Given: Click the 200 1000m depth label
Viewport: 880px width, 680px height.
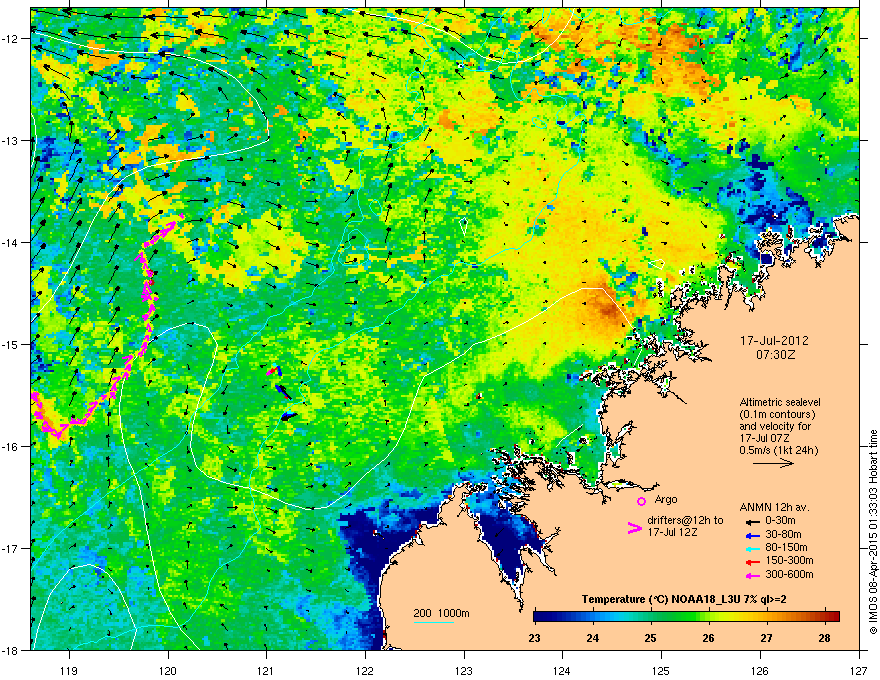Looking at the screenshot, I should tap(441, 613).
